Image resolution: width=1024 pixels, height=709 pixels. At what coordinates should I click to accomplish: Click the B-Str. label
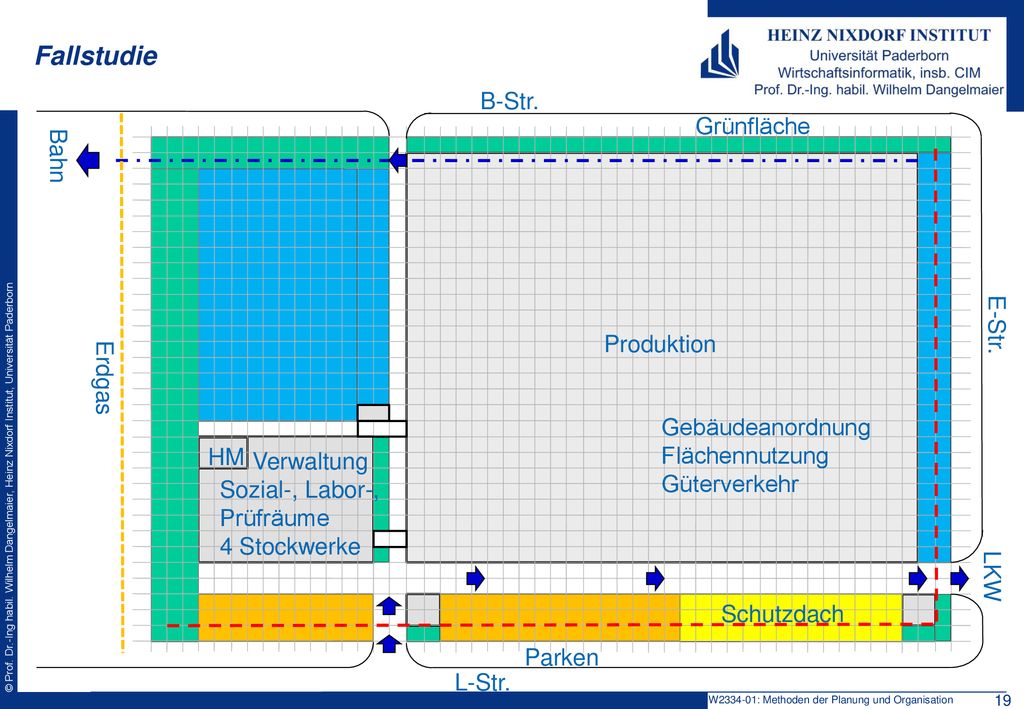509,101
